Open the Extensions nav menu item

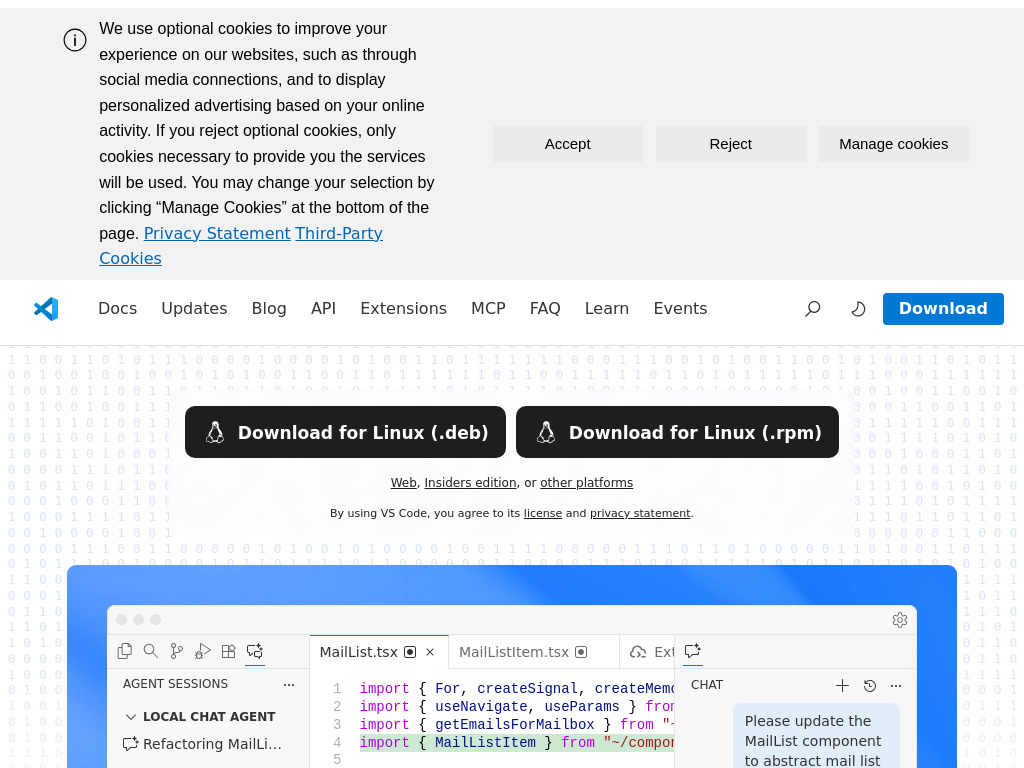[403, 309]
